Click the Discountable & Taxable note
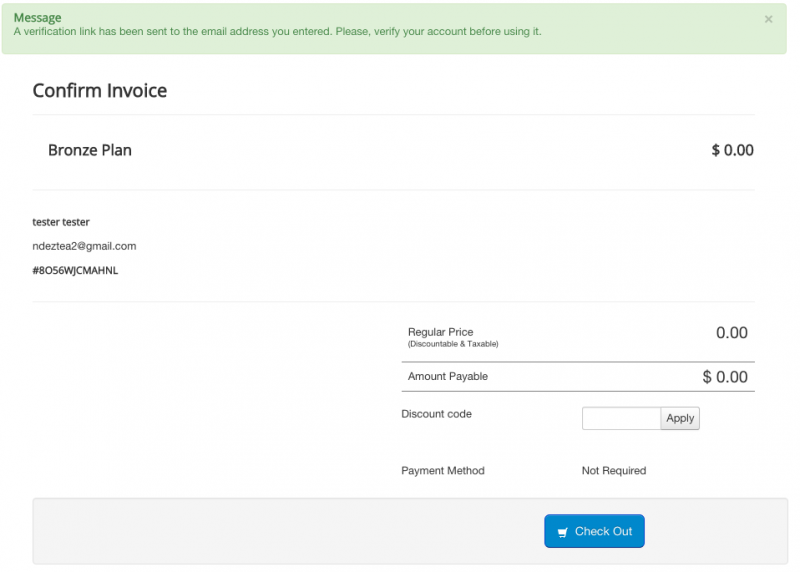Image resolution: width=800 pixels, height=572 pixels. pyautogui.click(x=452, y=344)
